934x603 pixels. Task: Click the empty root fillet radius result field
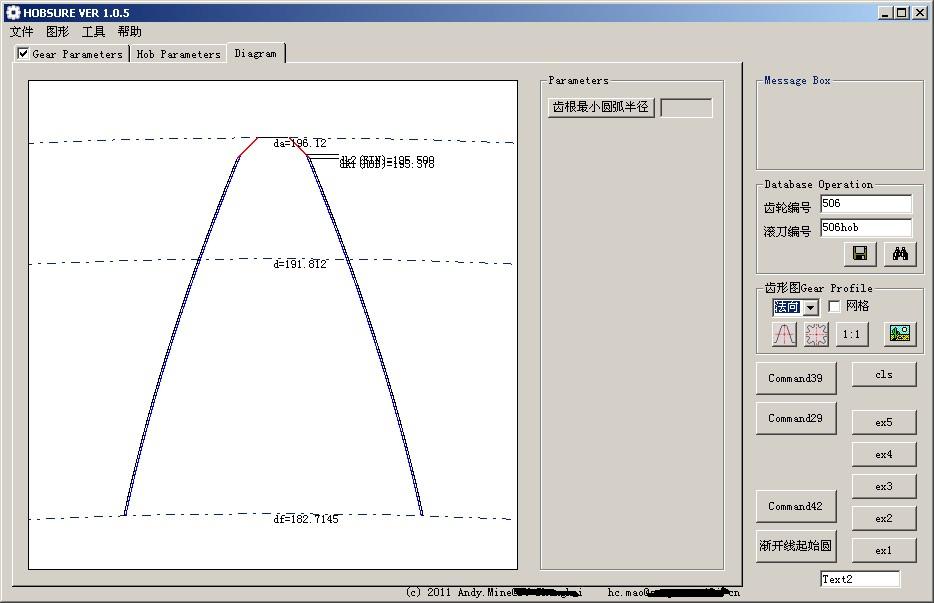686,108
